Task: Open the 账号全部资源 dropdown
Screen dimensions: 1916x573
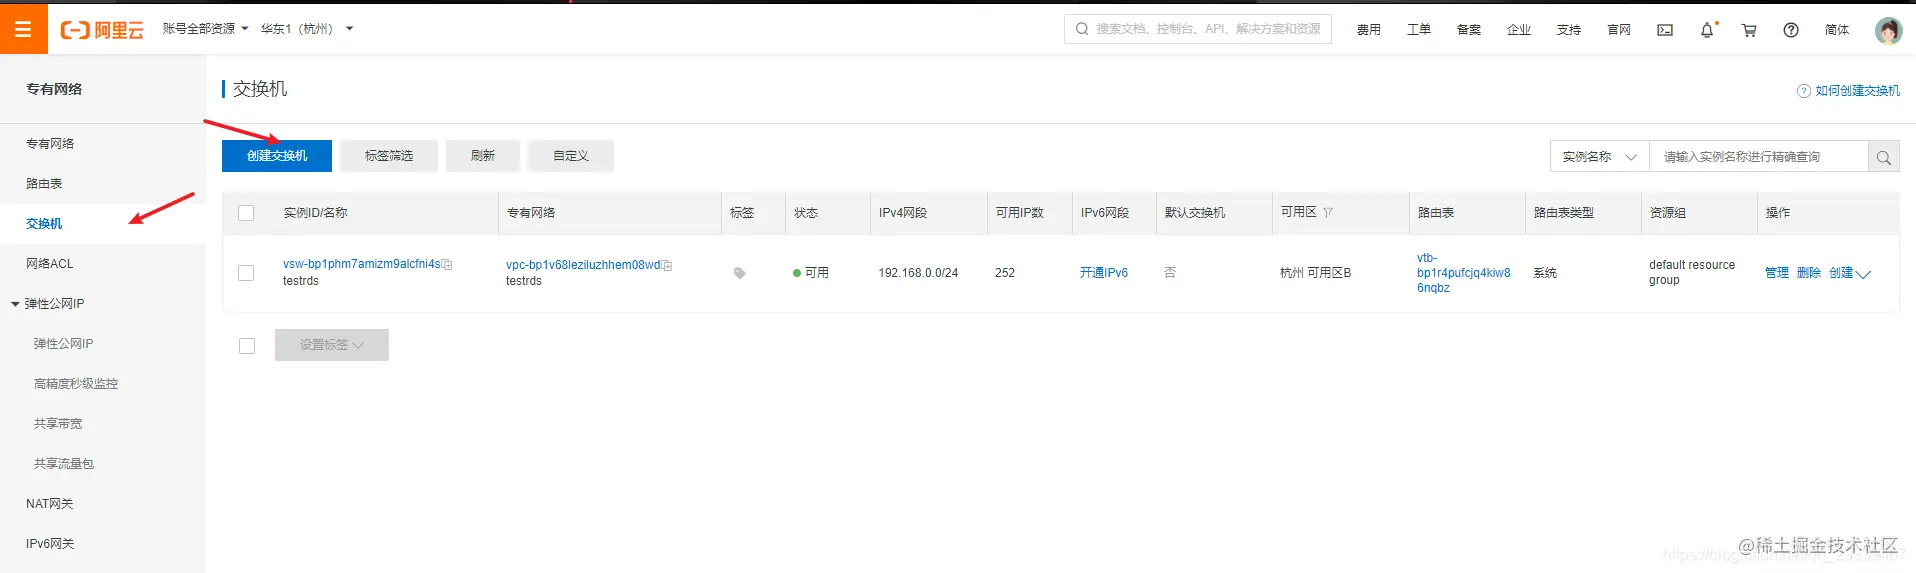Action: click(205, 29)
